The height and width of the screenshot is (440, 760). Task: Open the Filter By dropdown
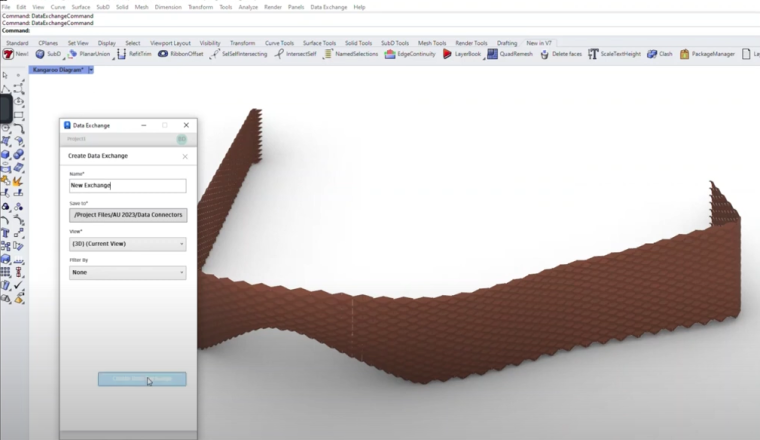127,272
